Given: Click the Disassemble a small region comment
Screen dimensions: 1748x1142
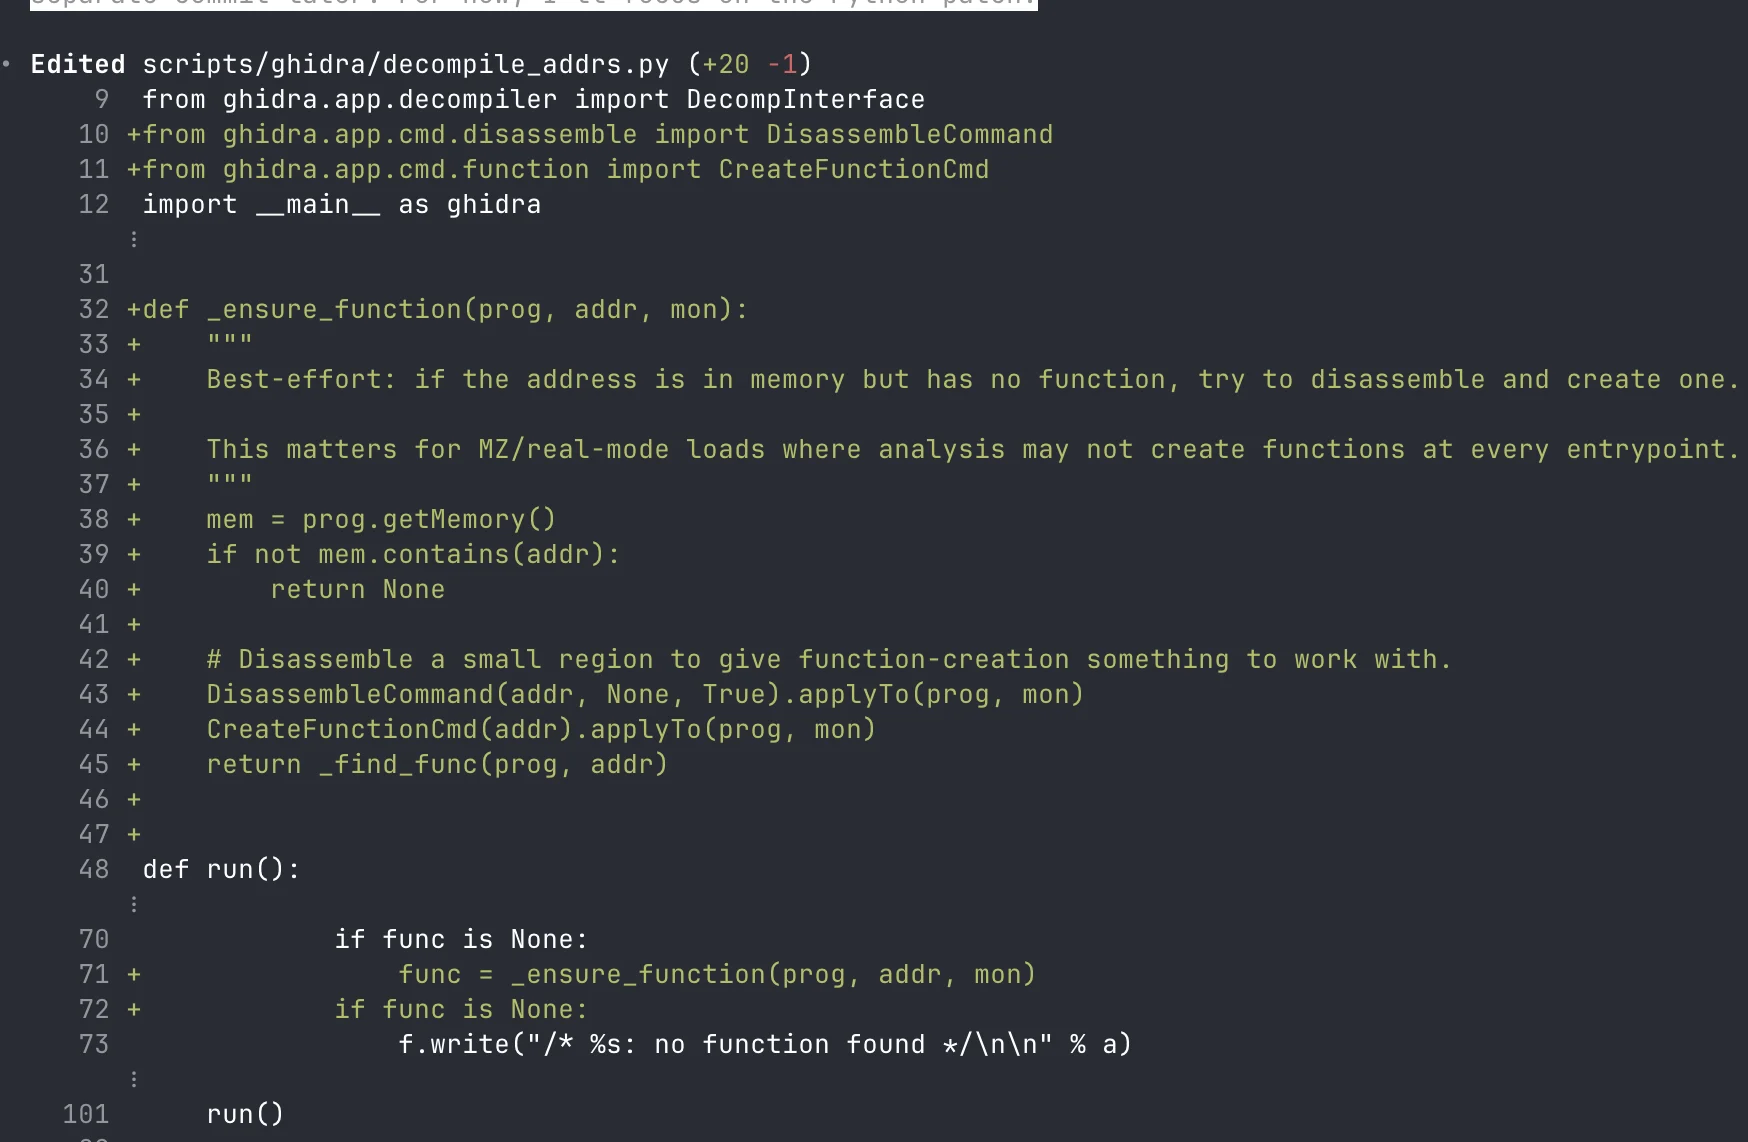Looking at the screenshot, I should [828, 660].
